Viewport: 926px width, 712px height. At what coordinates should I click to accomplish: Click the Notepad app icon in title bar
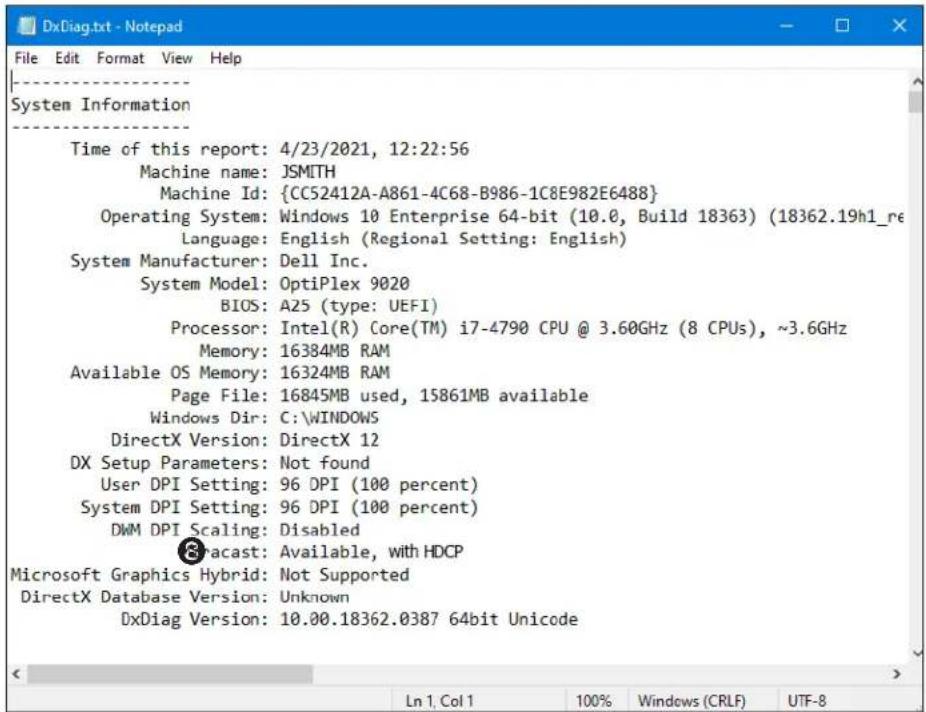pyautogui.click(x=26, y=26)
